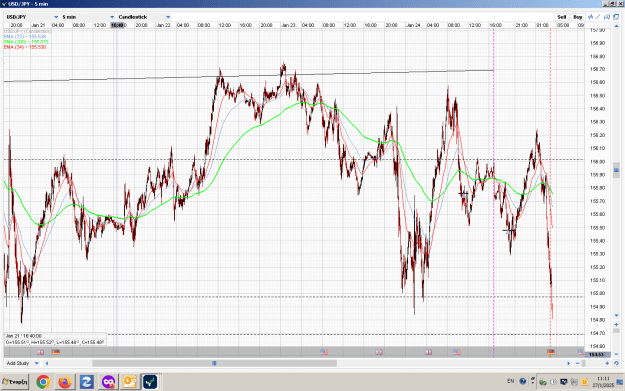Open the chart studies zigzag icon beside the Buy button
Viewport: 625px width, 391px height.
[x=590, y=17]
